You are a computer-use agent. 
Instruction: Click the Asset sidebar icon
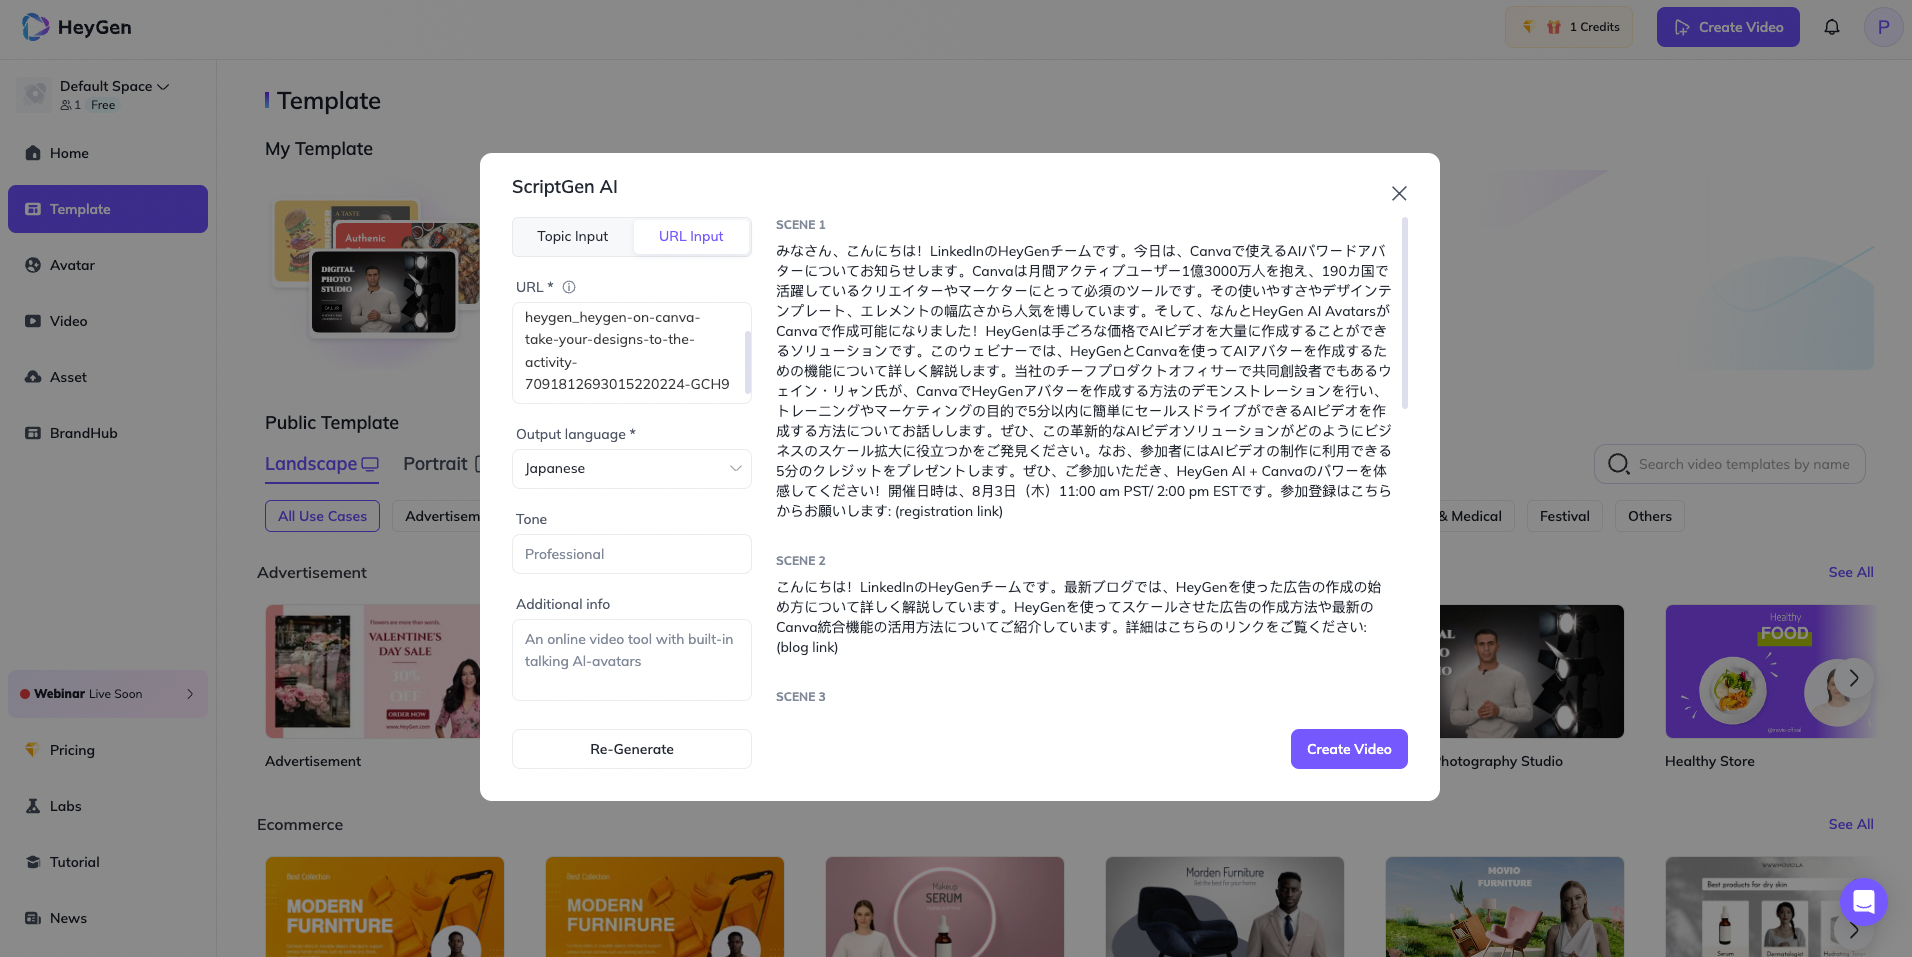pos(33,377)
